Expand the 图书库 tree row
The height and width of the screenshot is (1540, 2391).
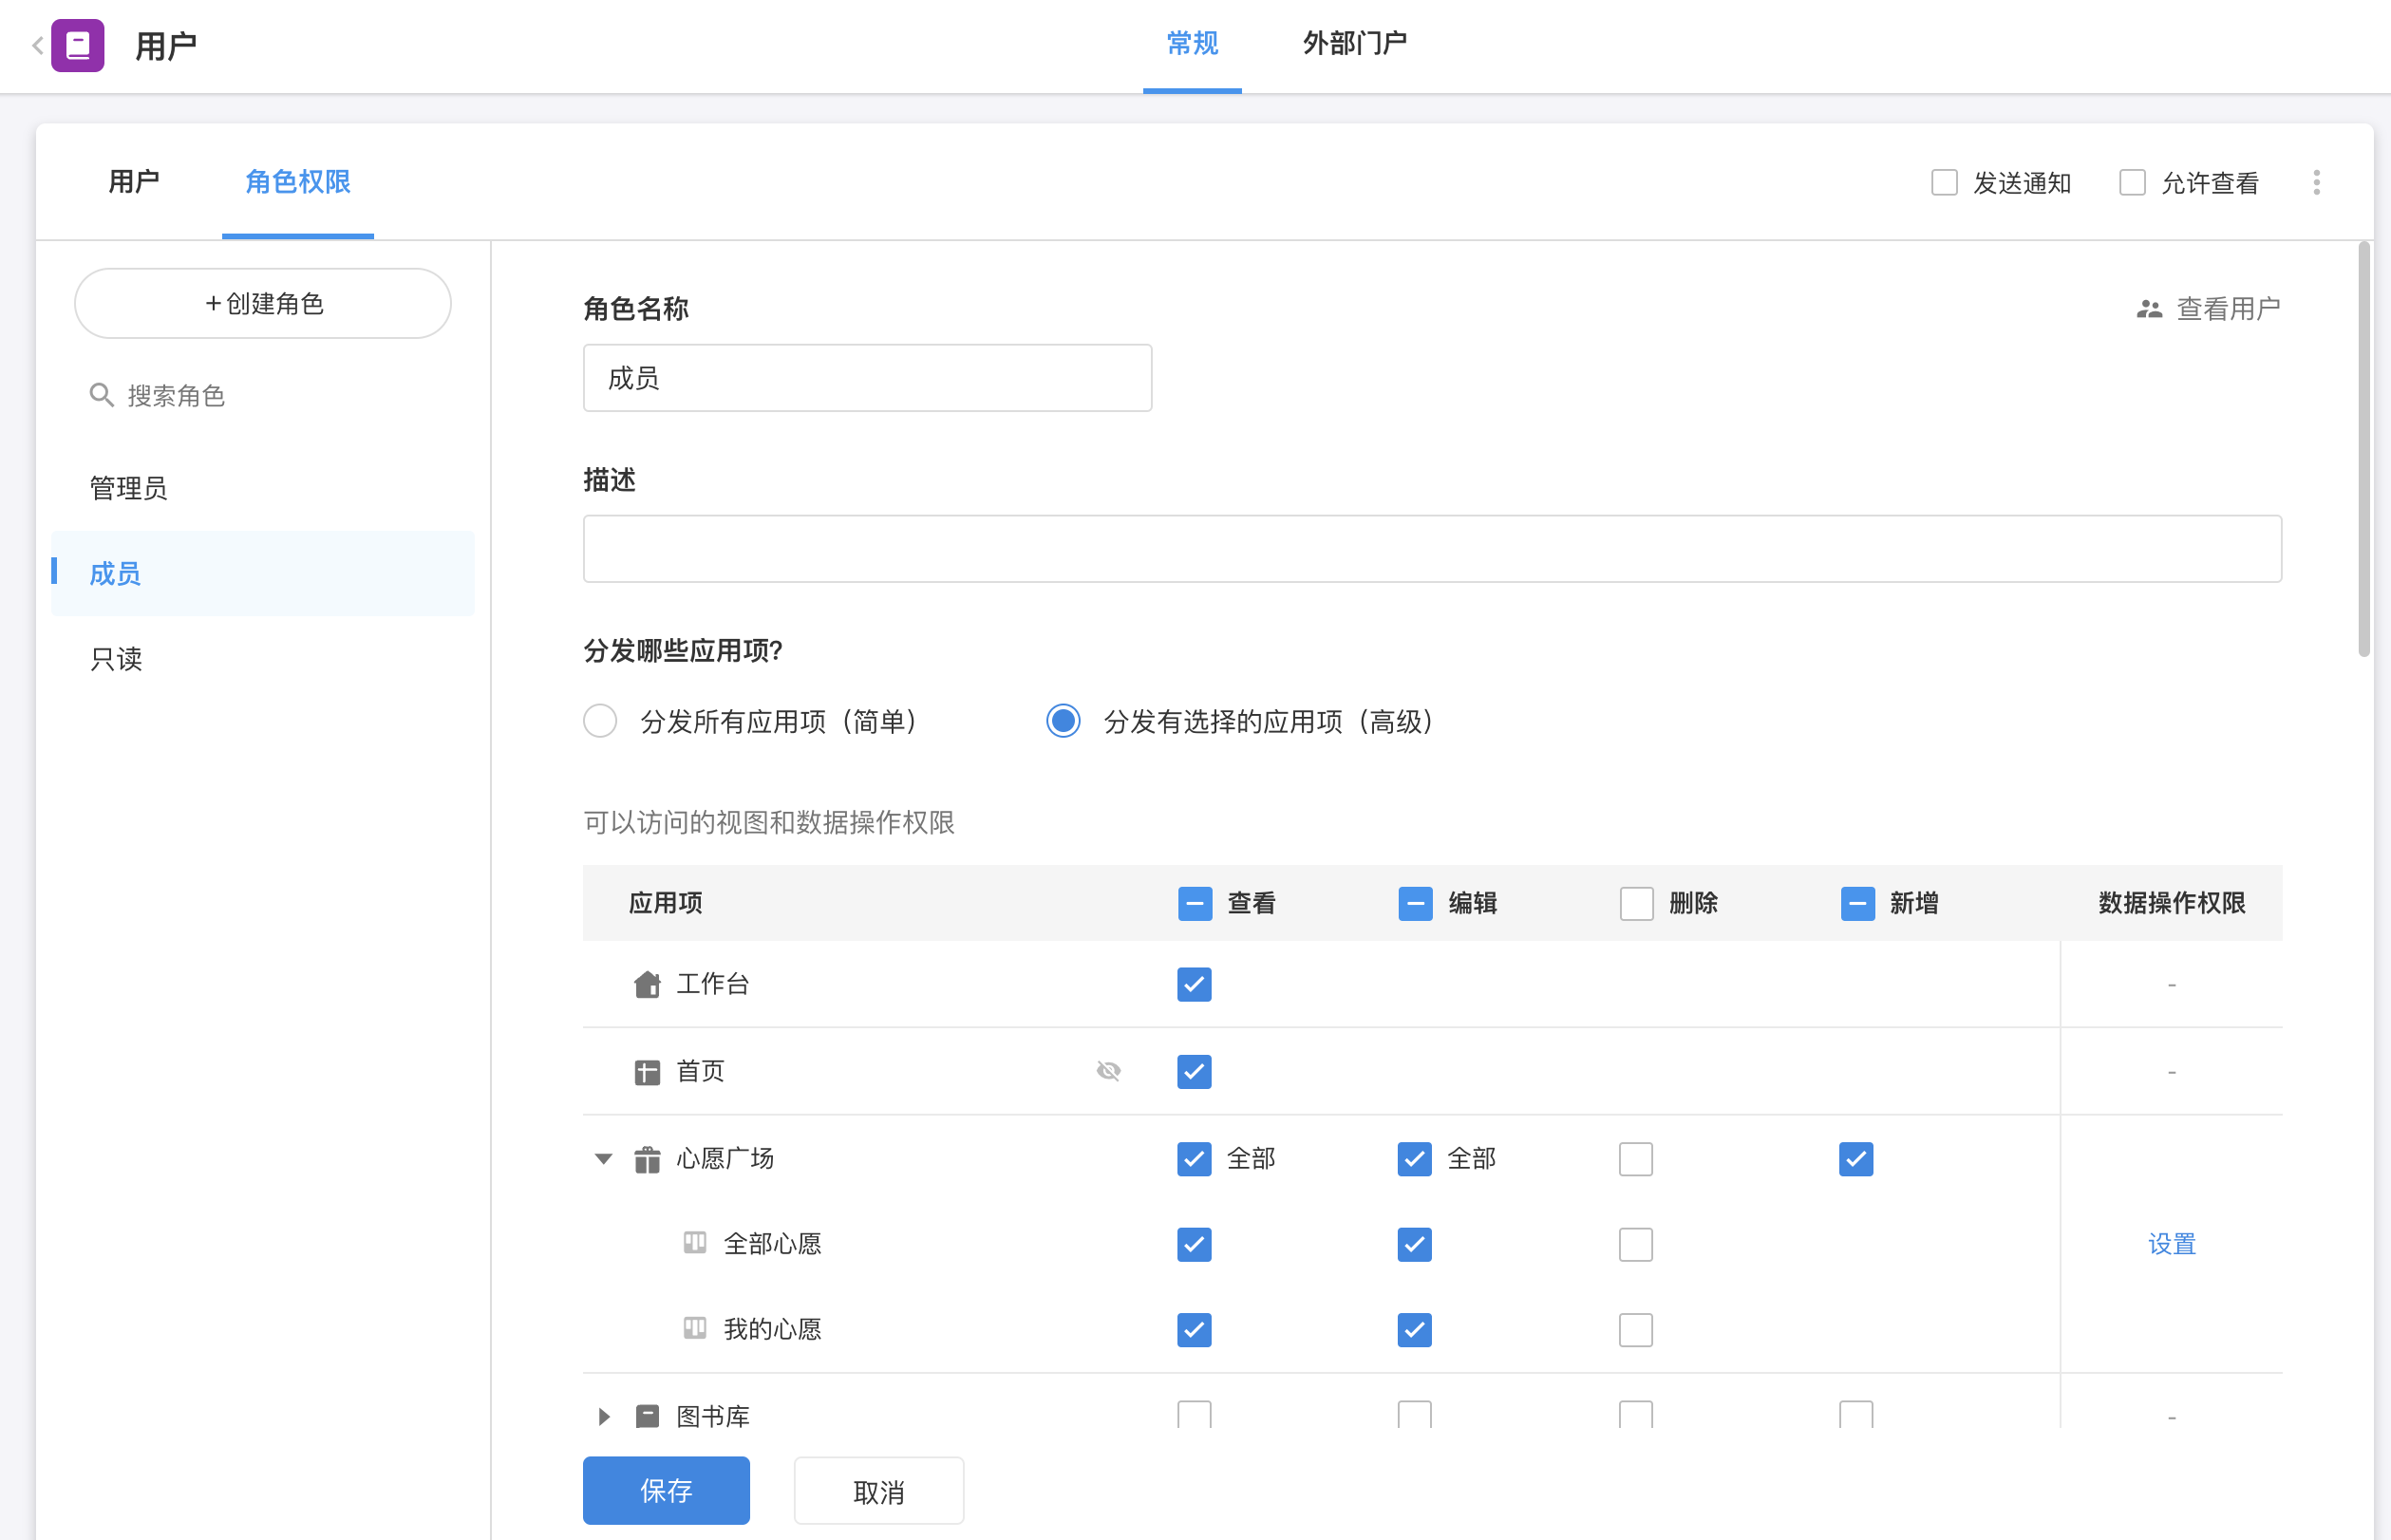point(603,1416)
